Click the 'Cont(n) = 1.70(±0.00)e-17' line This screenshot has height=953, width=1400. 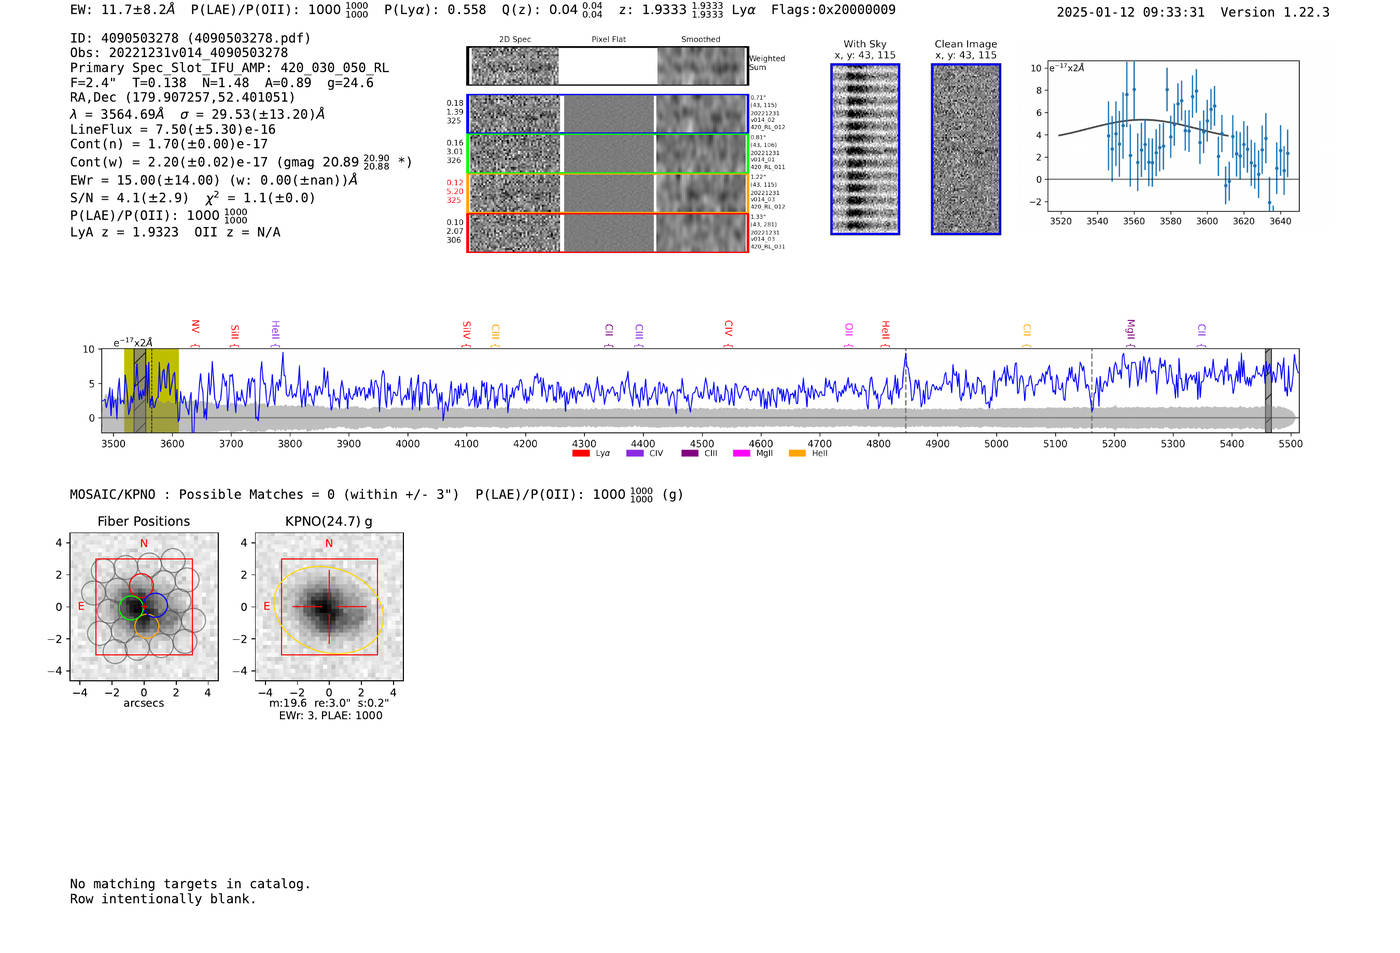pyautogui.click(x=169, y=144)
